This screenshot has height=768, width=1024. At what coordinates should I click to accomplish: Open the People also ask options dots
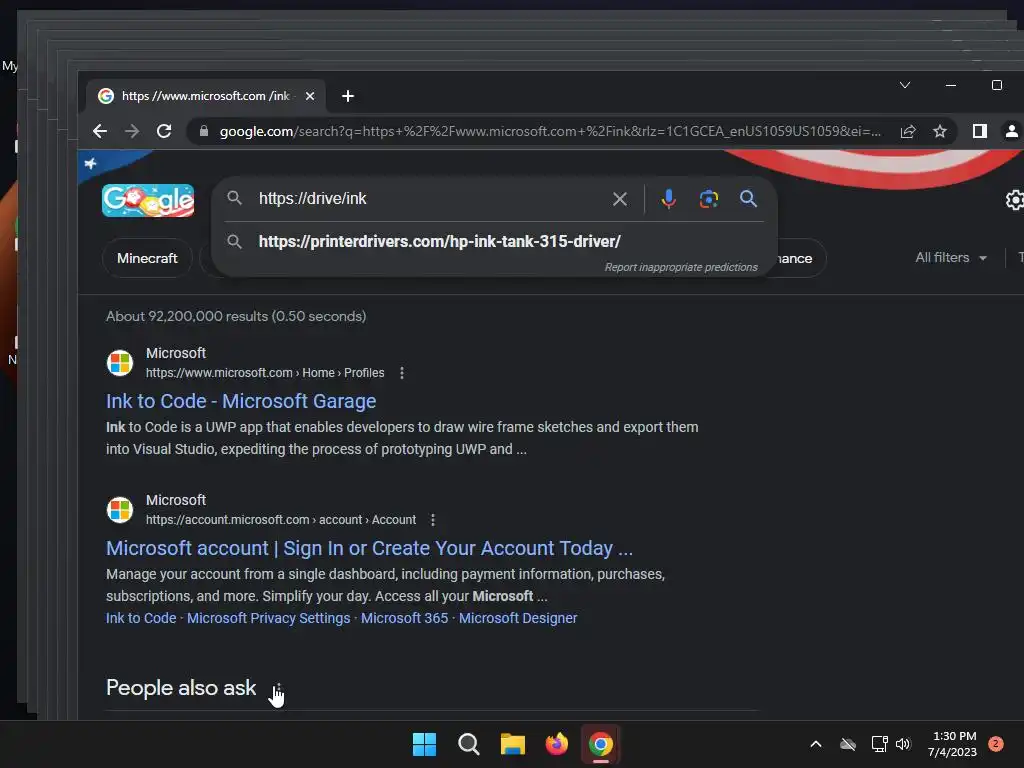point(278,689)
